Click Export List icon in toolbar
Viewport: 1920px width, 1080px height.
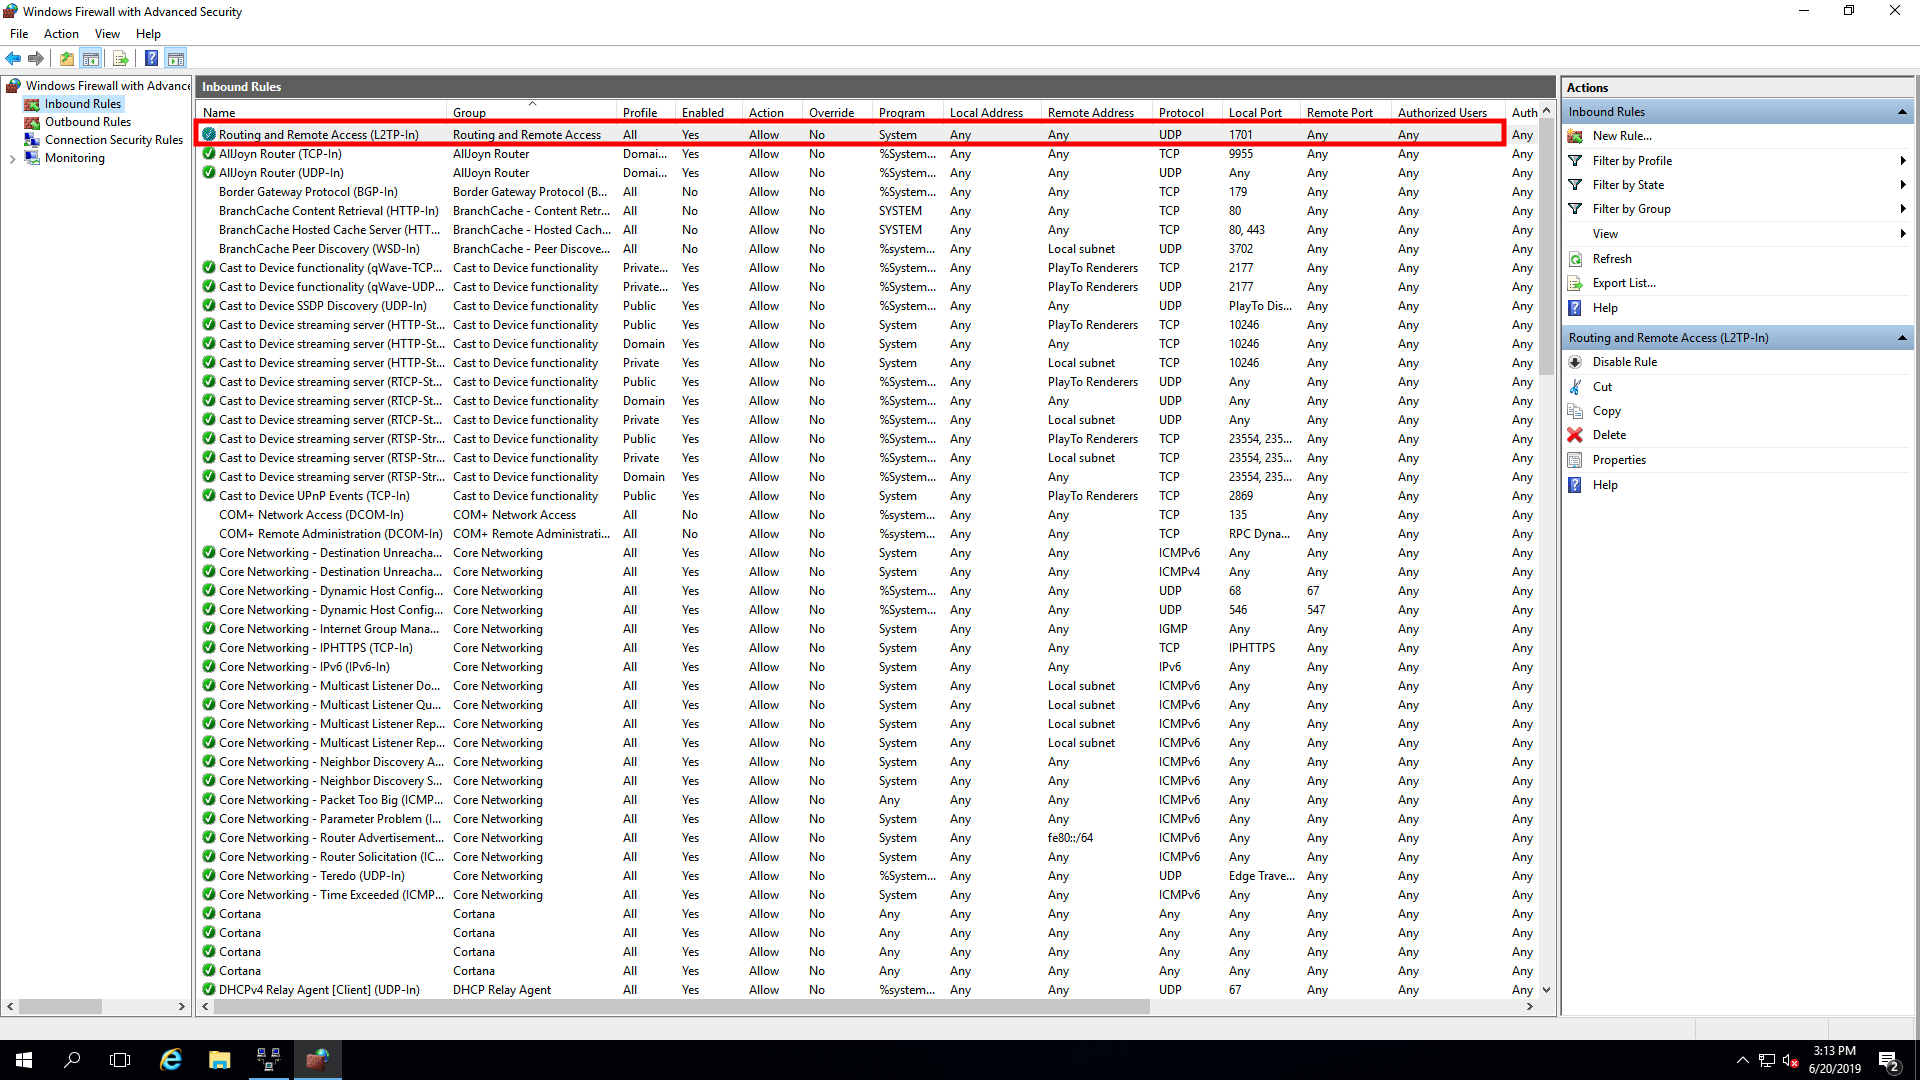point(121,59)
